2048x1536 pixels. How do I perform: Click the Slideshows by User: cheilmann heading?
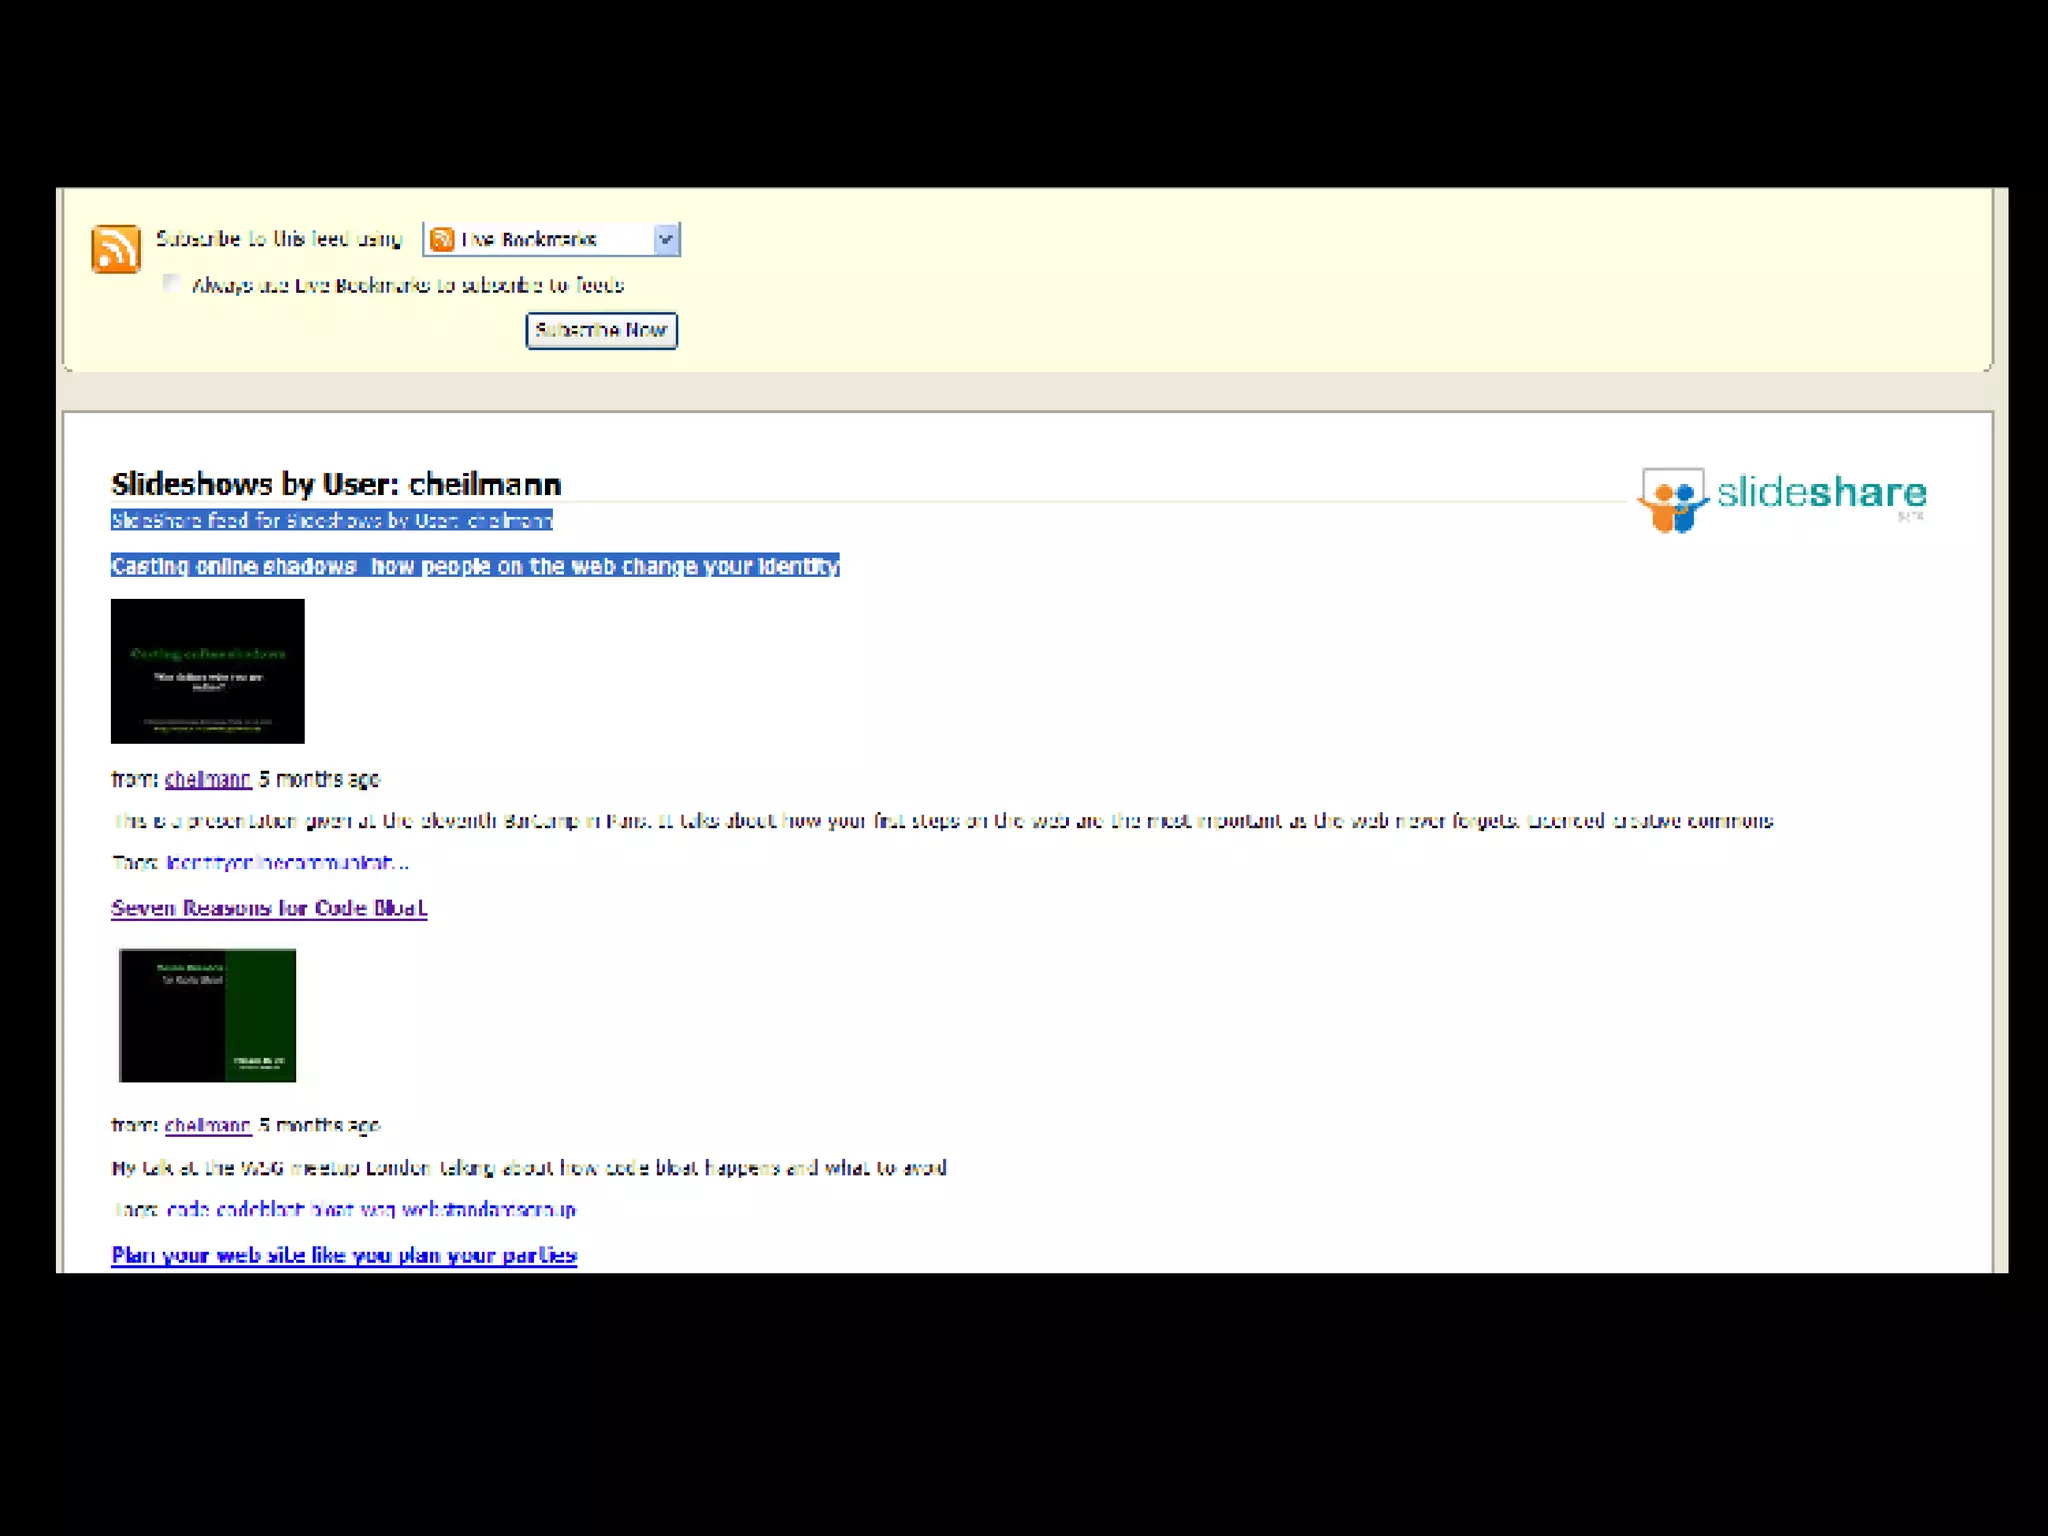pos(335,484)
